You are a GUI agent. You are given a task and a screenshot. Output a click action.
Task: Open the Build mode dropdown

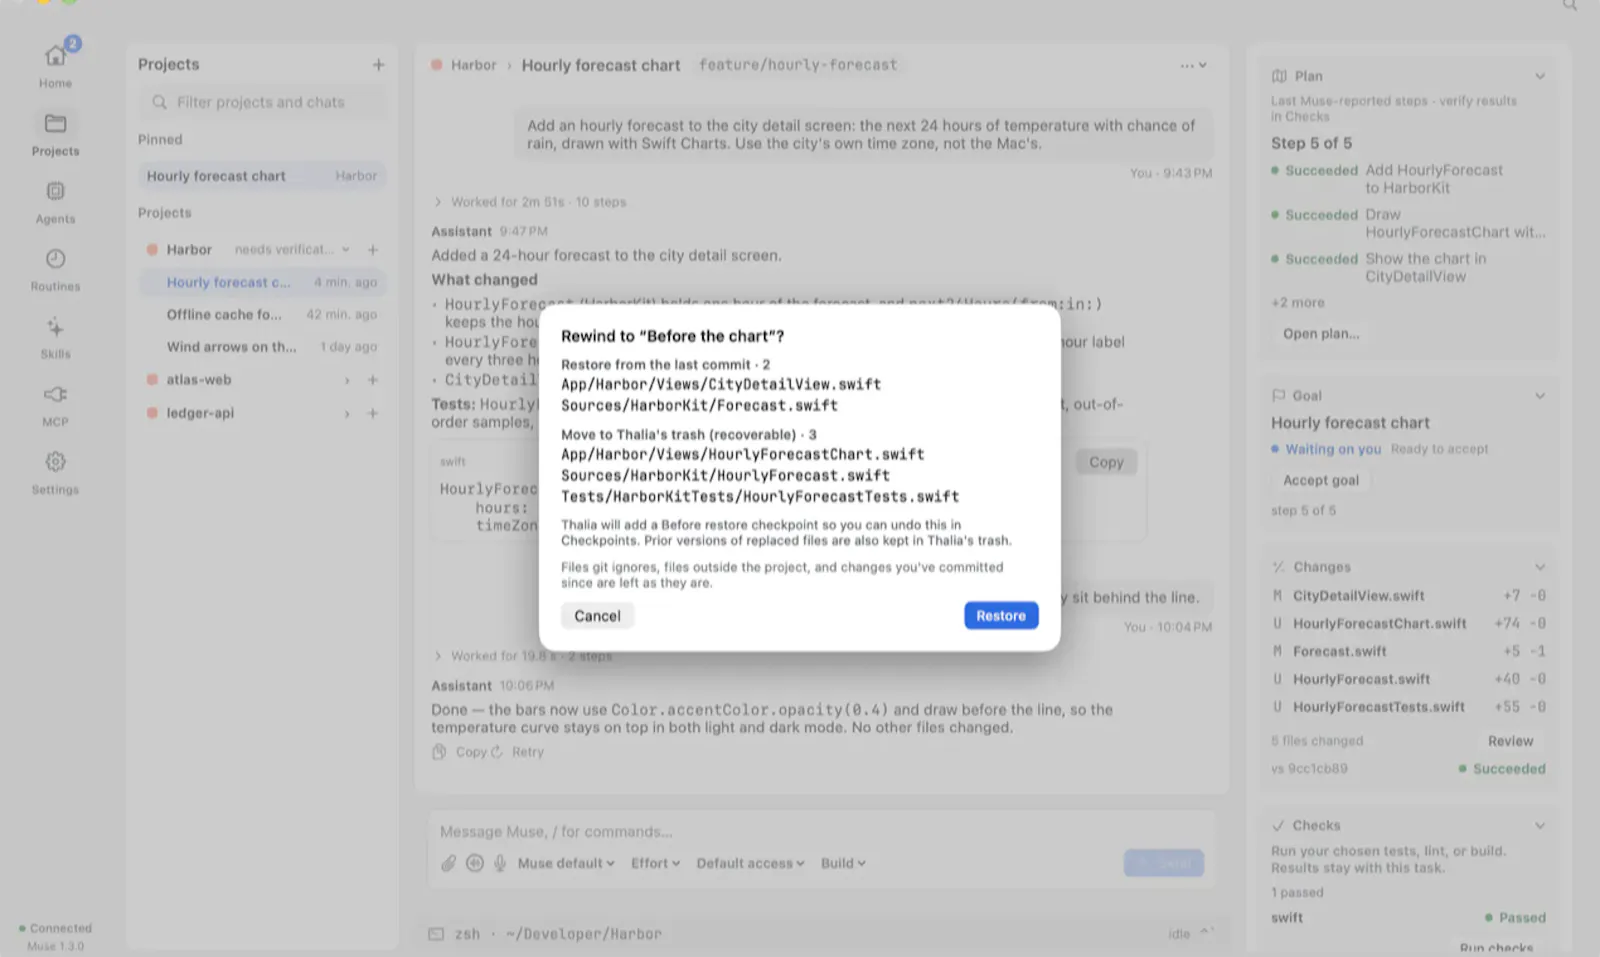tap(843, 863)
